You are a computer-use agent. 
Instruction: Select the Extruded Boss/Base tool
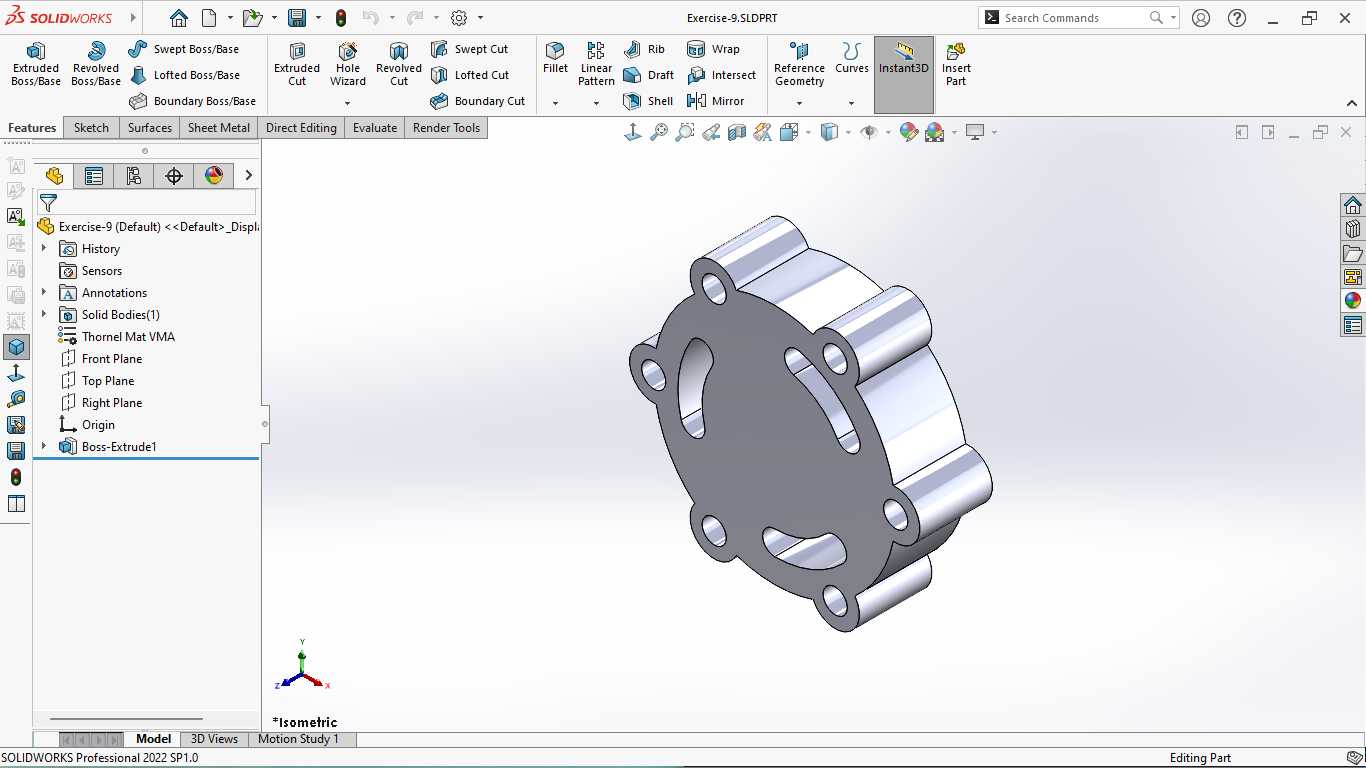coord(36,64)
